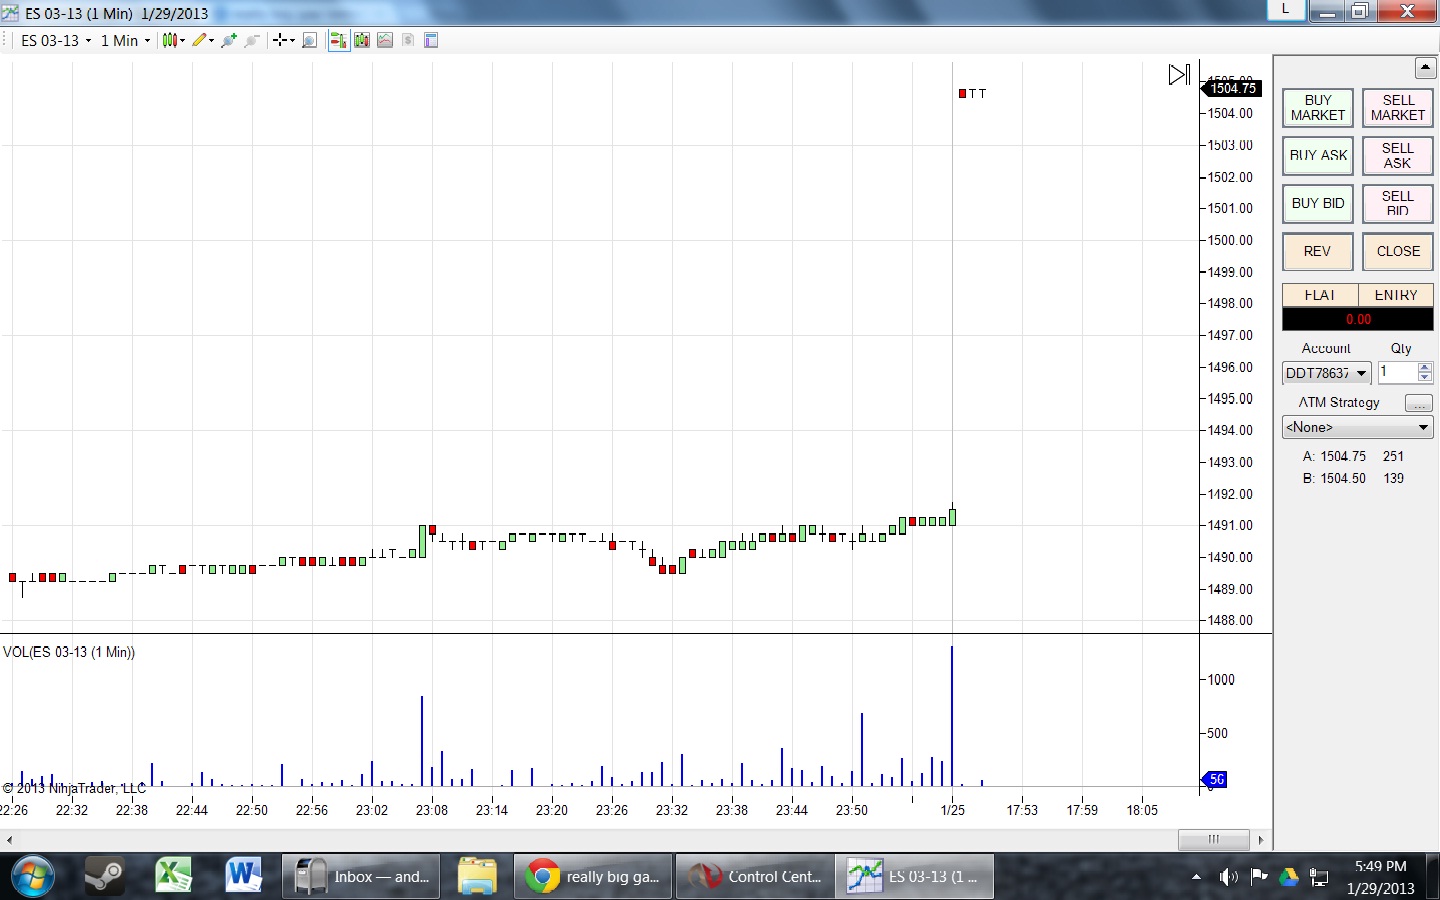The height and width of the screenshot is (900, 1440).
Task: Open Word from the taskbar
Action: point(244,877)
